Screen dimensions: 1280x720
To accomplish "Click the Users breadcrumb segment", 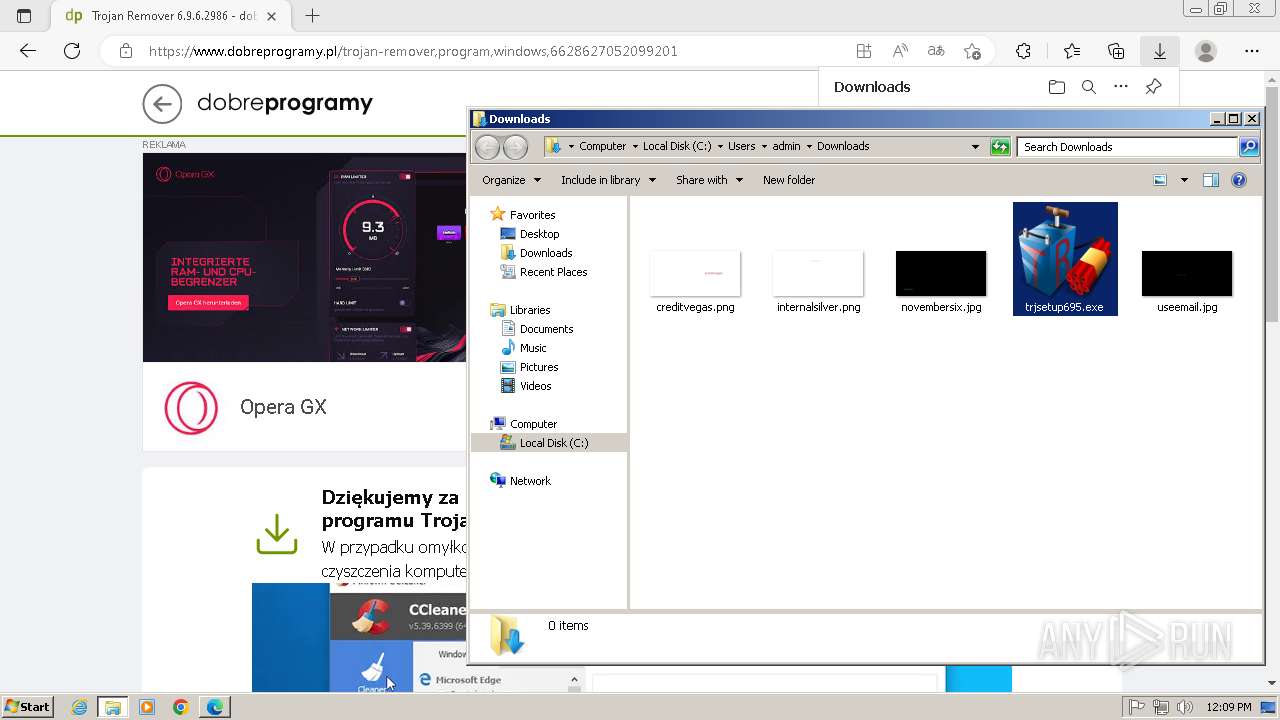I will [x=741, y=146].
